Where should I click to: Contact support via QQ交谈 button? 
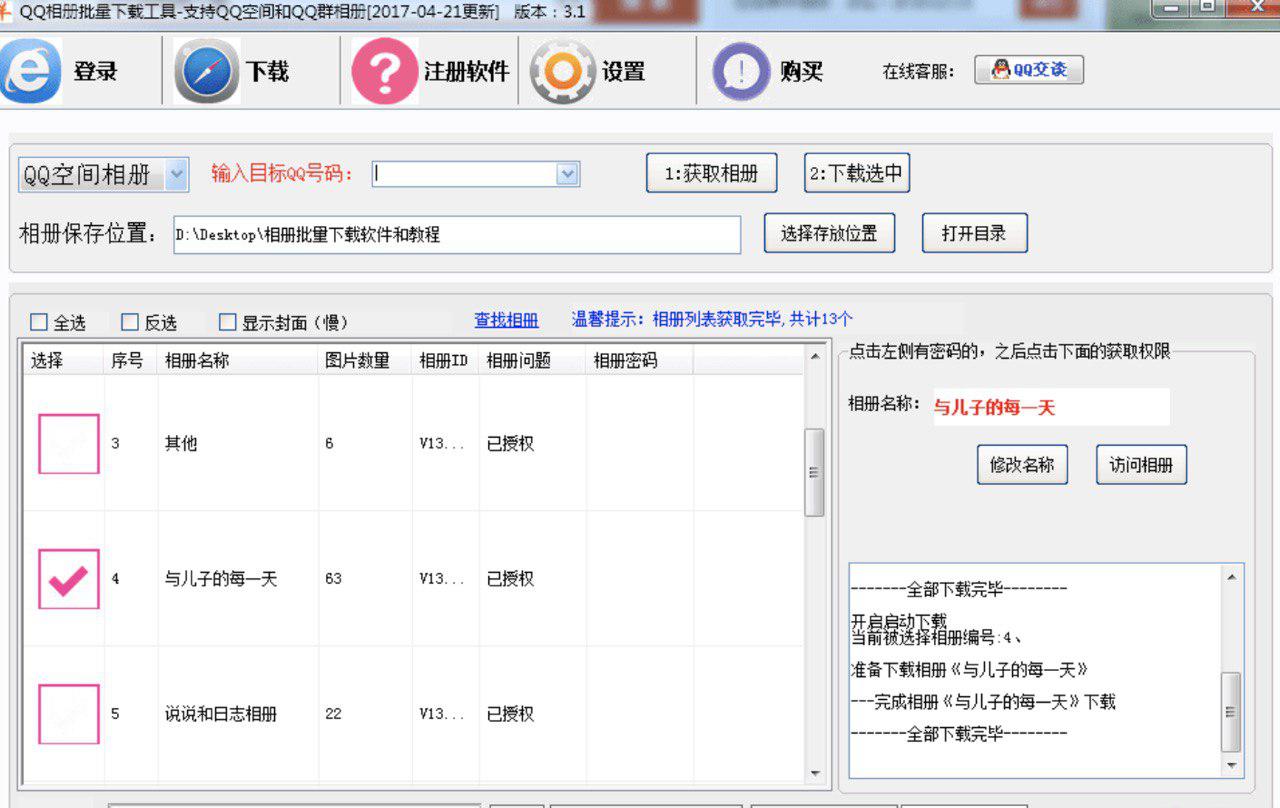[x=1029, y=70]
